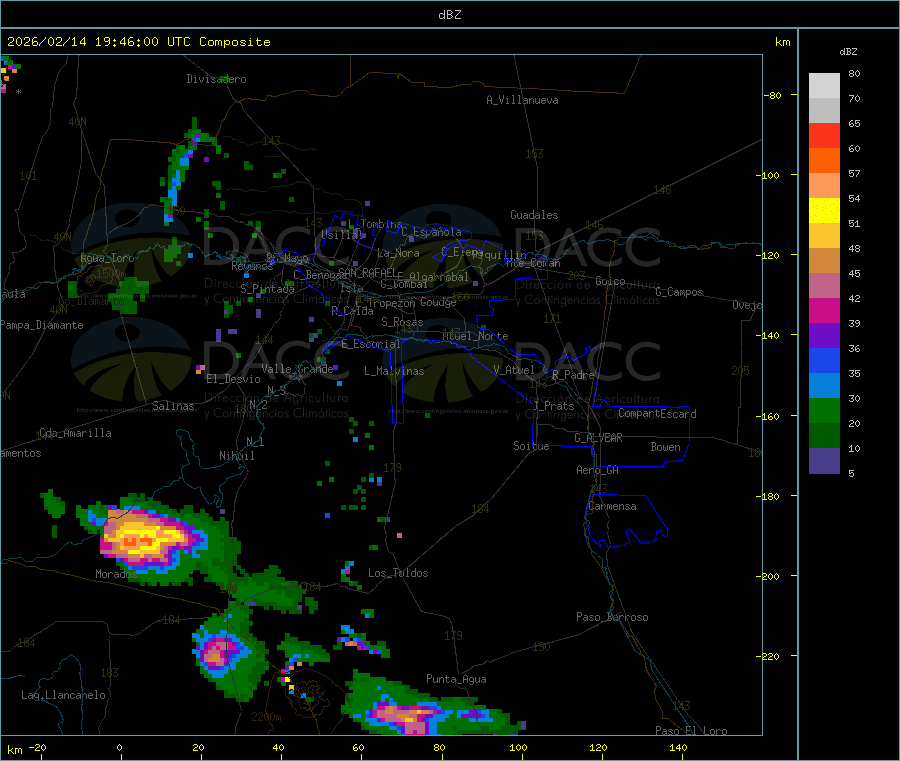Click the C_Española map label

pyautogui.click(x=432, y=232)
